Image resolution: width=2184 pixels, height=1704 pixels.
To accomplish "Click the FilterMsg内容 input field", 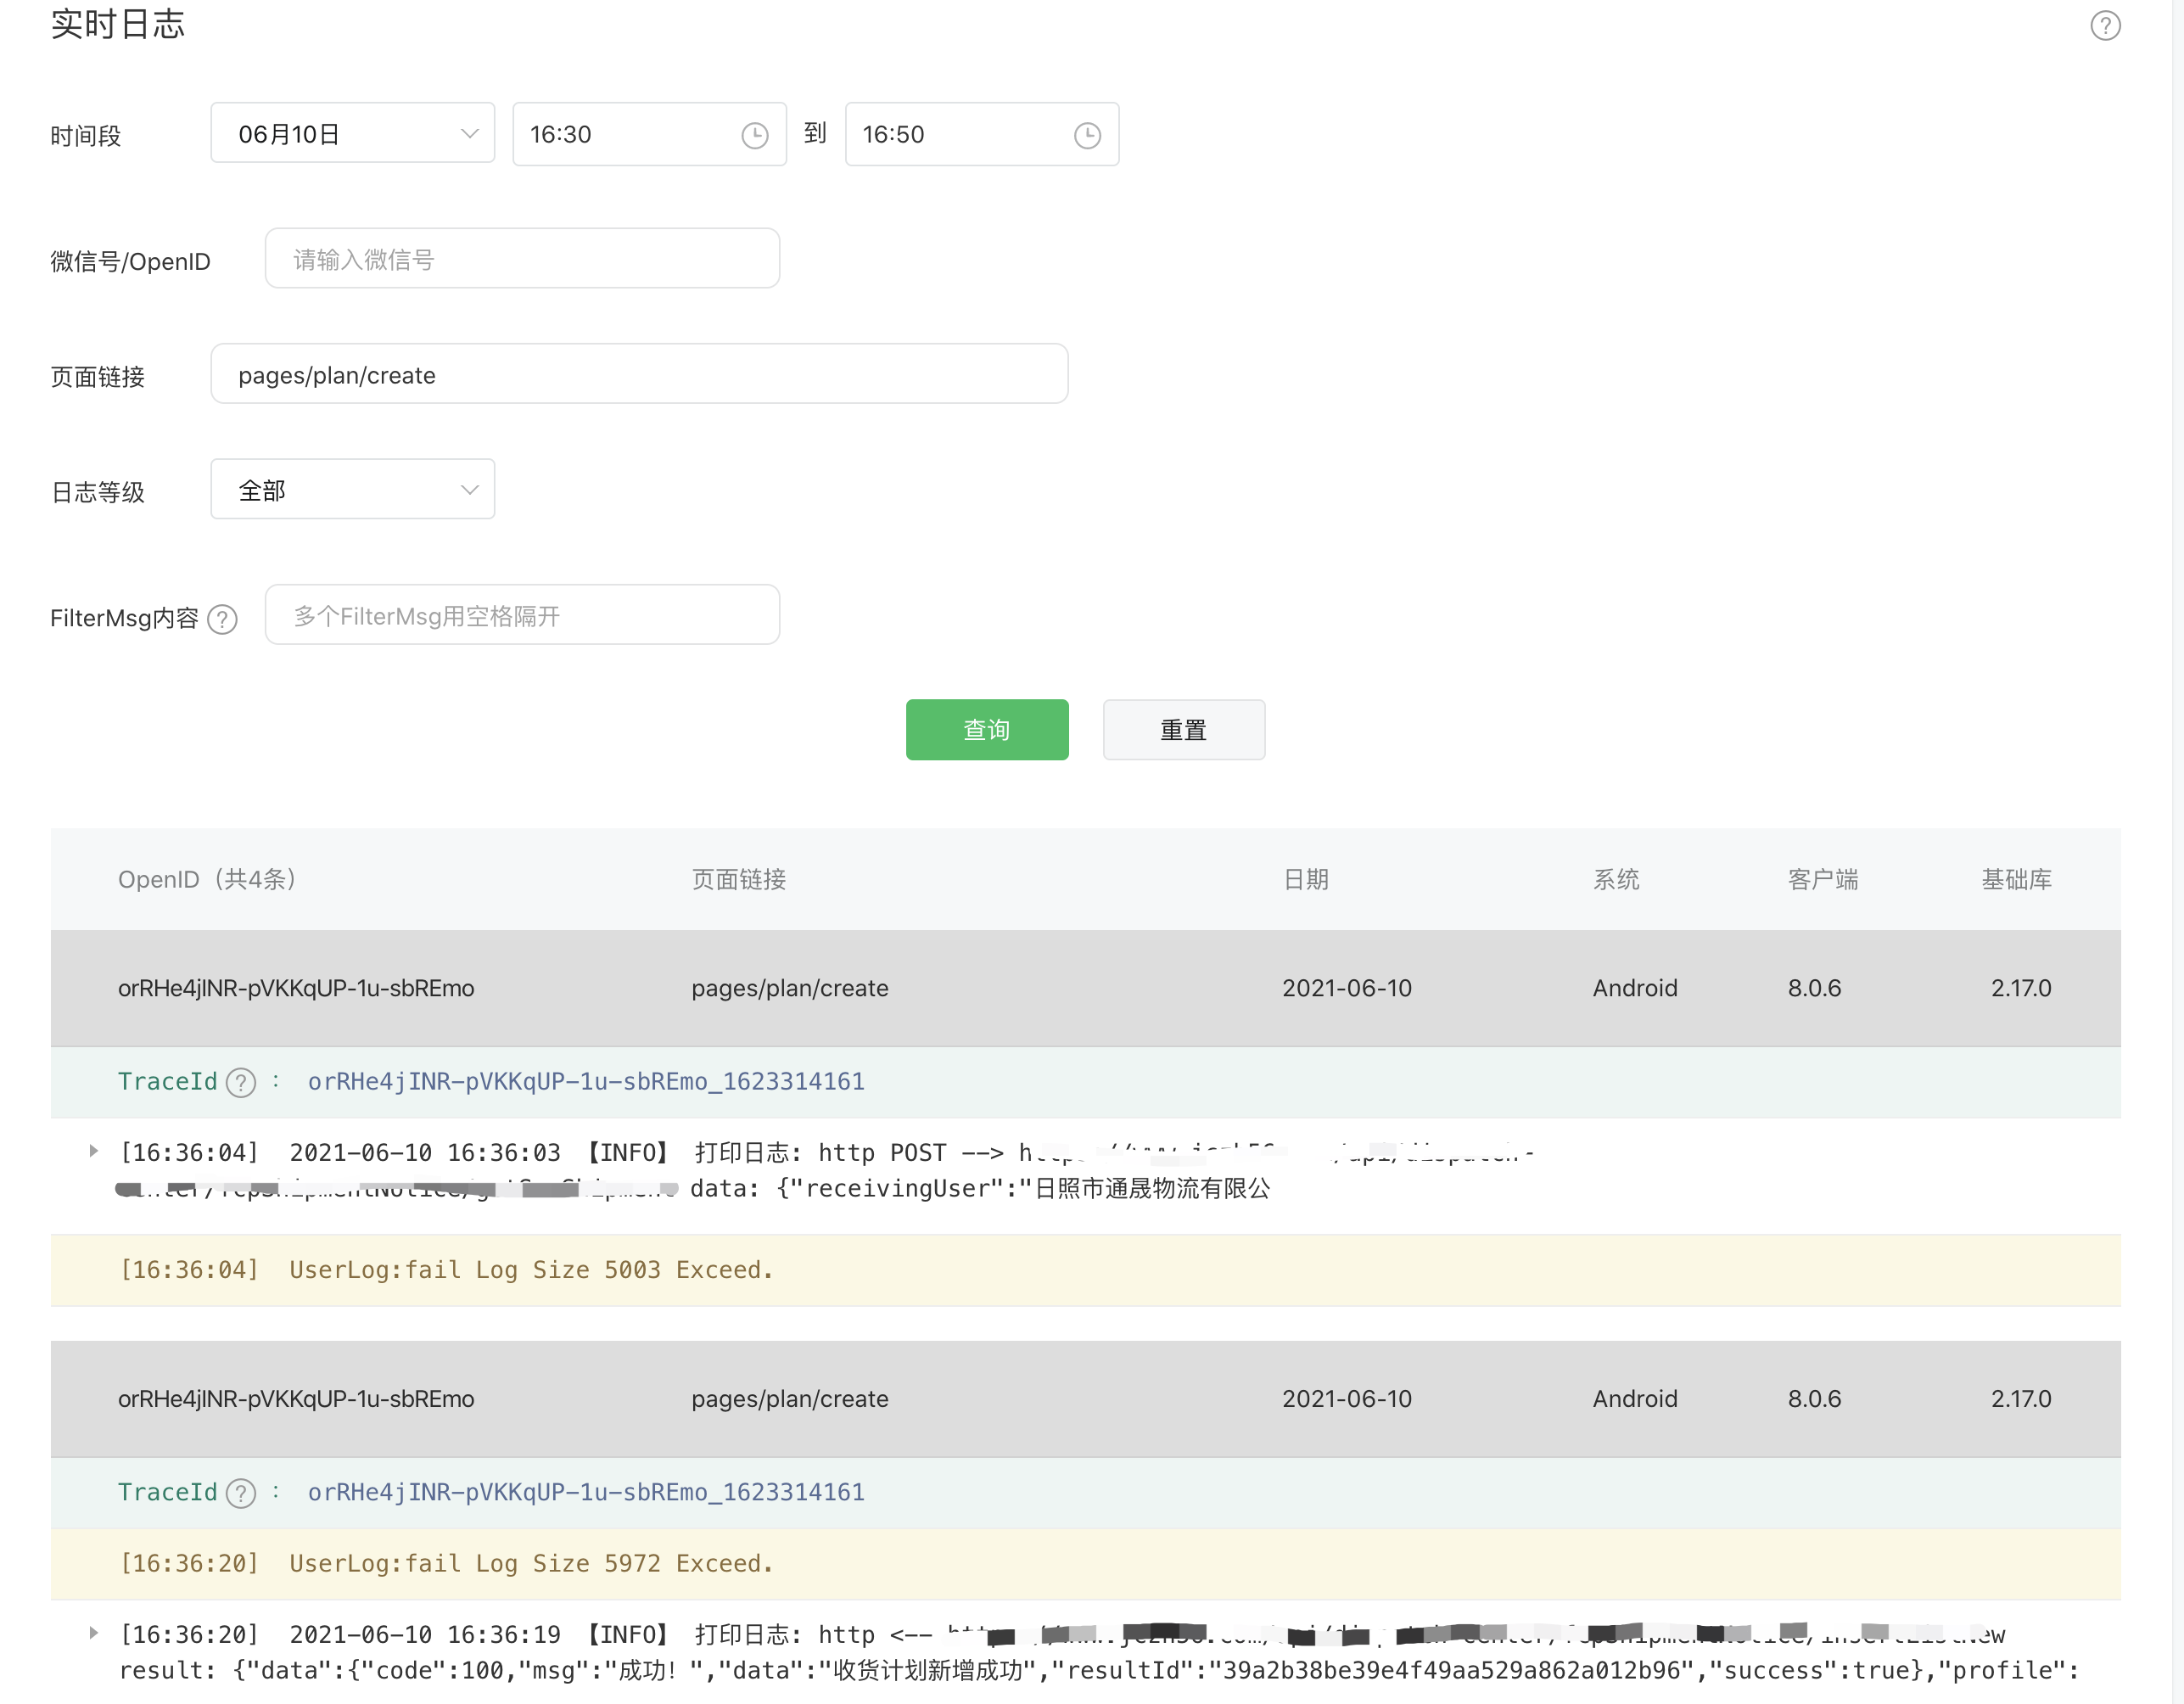I will (522, 615).
